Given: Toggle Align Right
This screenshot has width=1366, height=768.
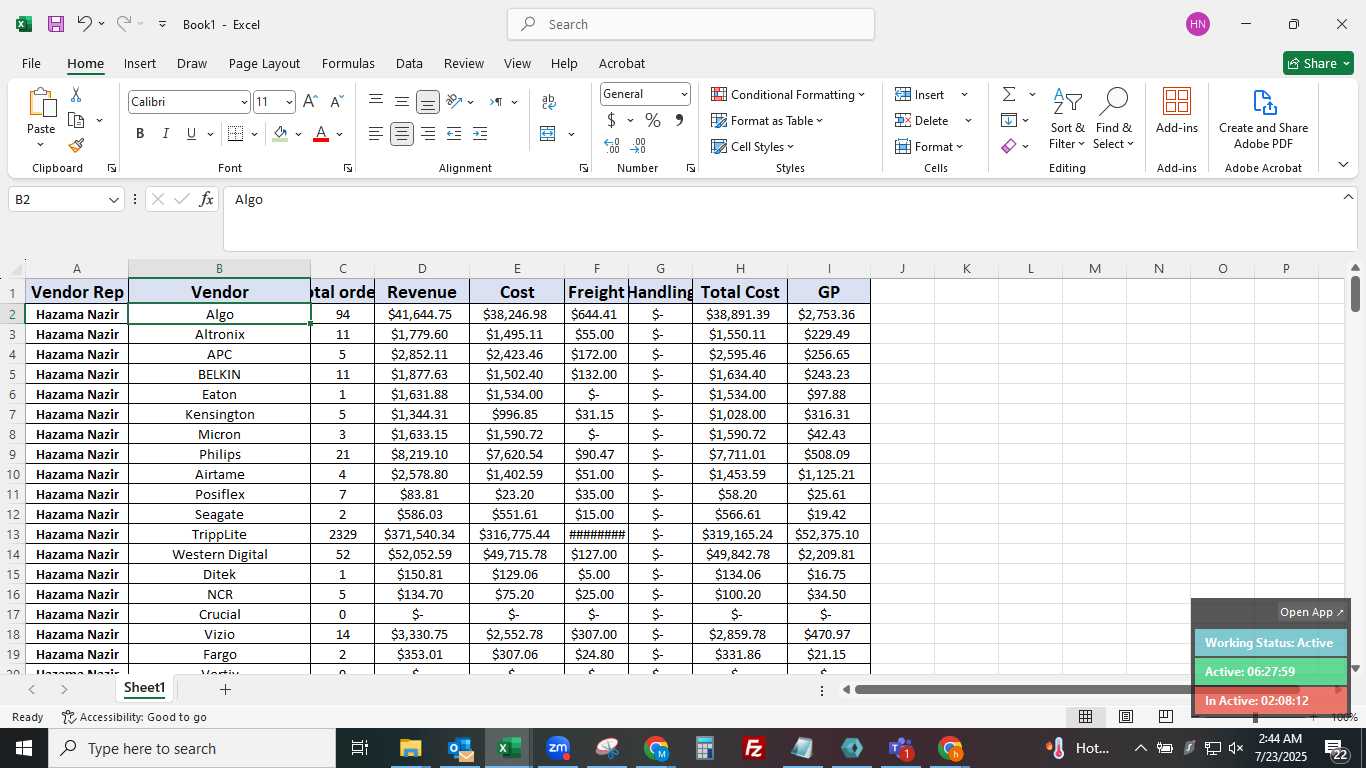Looking at the screenshot, I should [428, 134].
